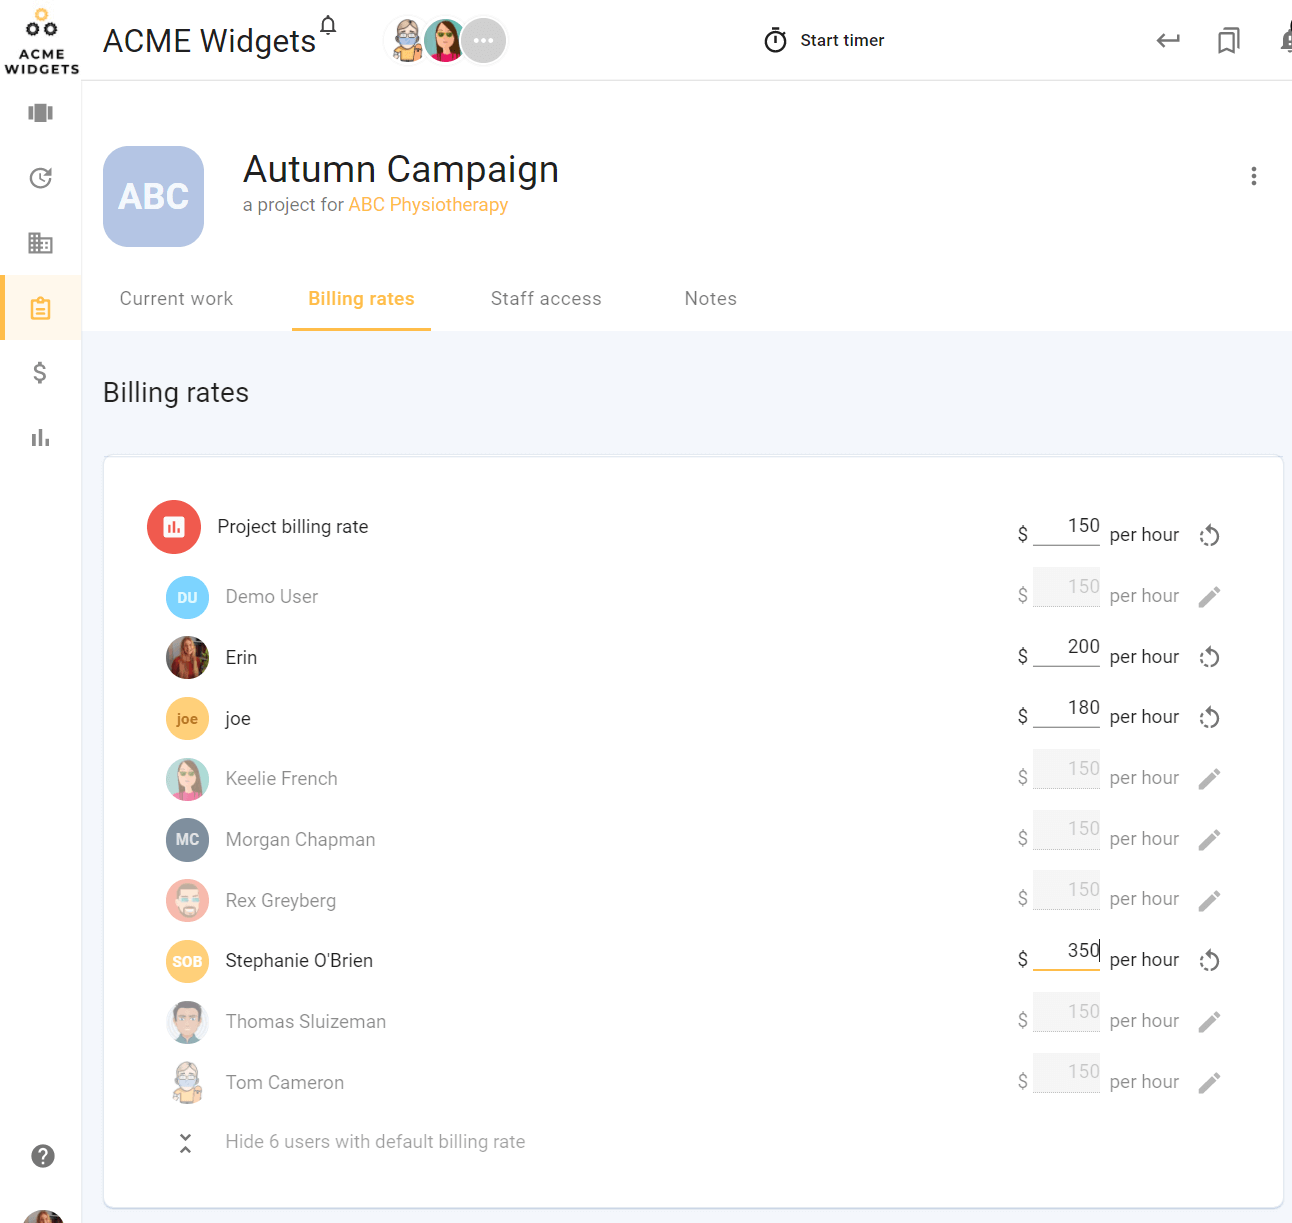Click Hide 6 users with default billing rate

[375, 1142]
